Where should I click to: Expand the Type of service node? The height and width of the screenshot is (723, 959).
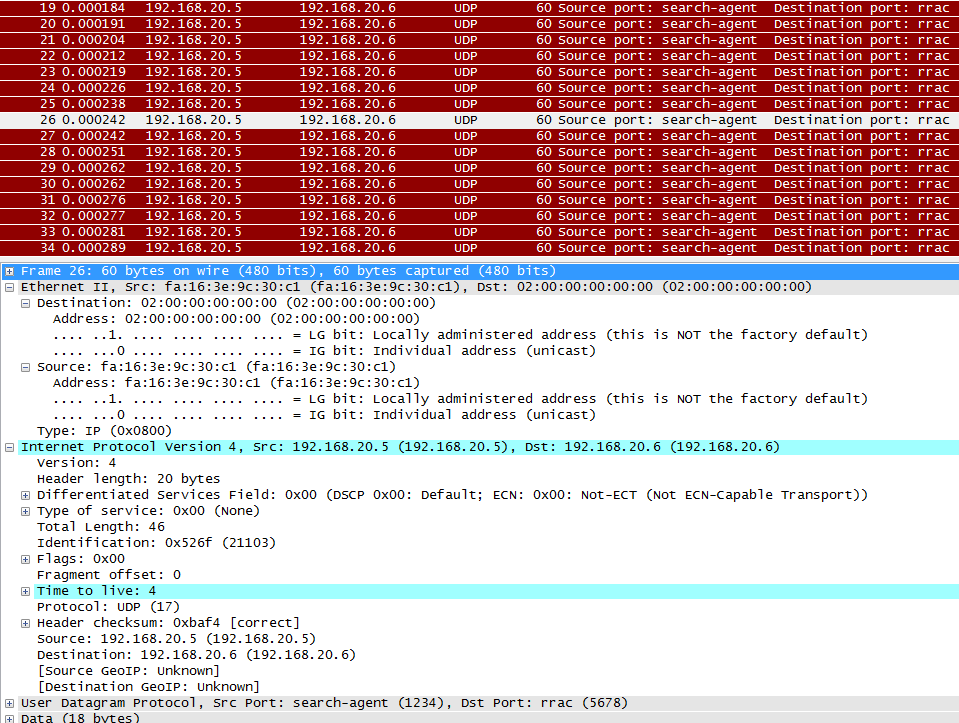click(x=25, y=511)
